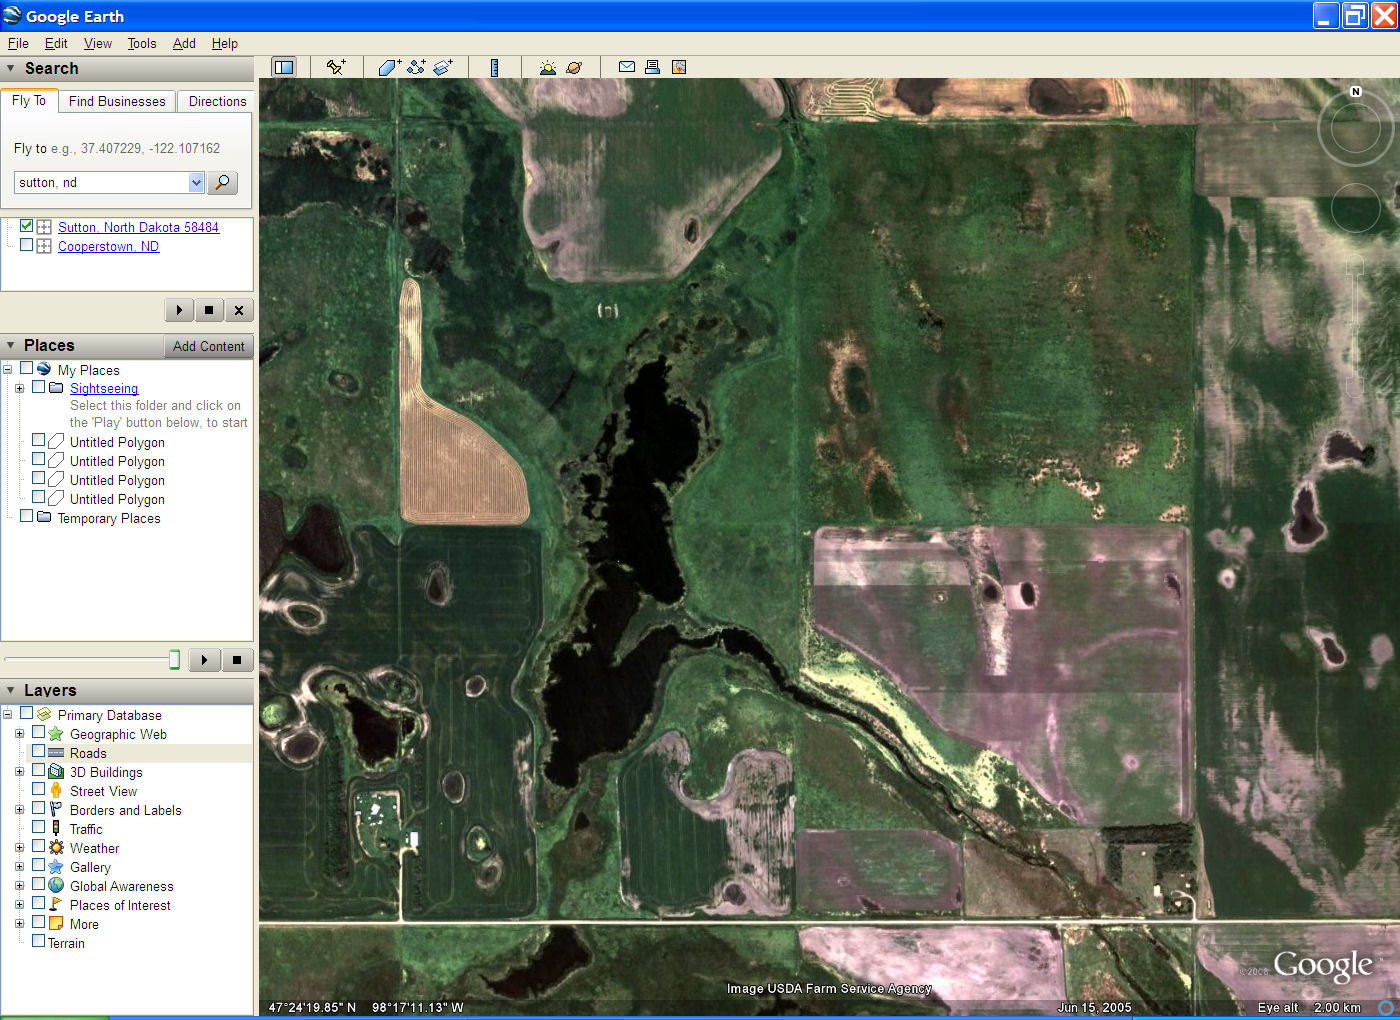Click the Weather sun layer icon
This screenshot has height=1020, width=1400.
(x=56, y=847)
